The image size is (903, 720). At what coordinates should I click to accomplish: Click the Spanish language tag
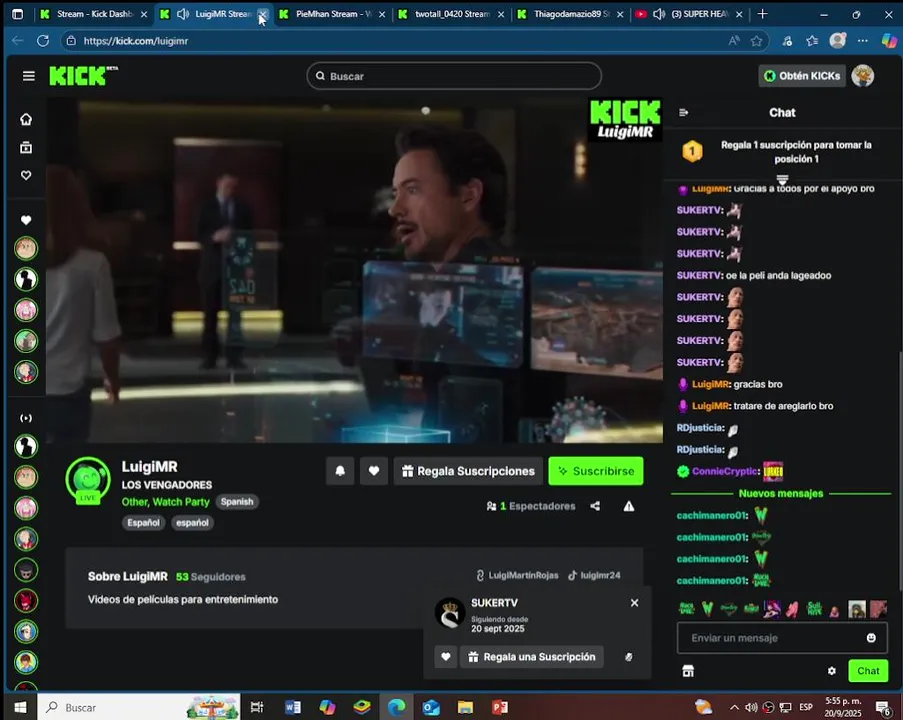pos(237,502)
